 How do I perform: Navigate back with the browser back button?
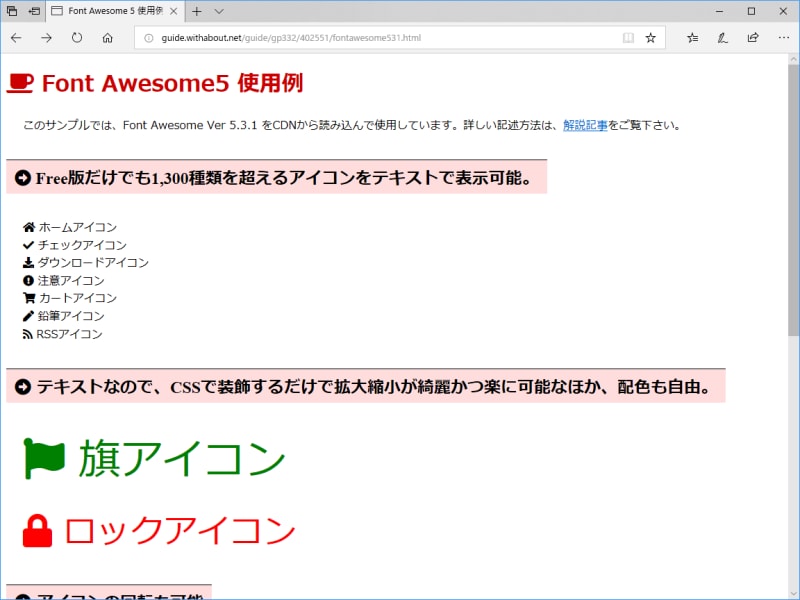pos(16,38)
